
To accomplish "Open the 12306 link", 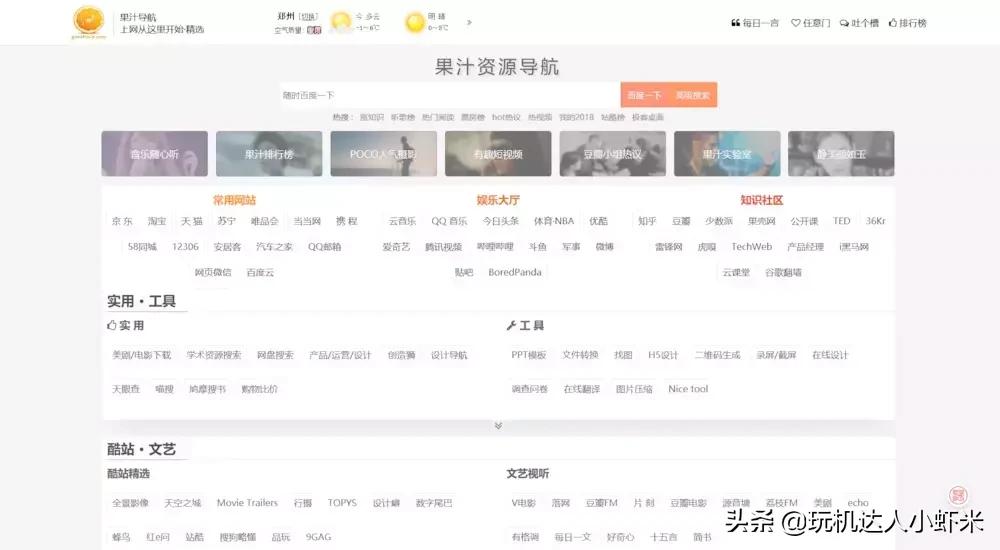I will coord(185,247).
